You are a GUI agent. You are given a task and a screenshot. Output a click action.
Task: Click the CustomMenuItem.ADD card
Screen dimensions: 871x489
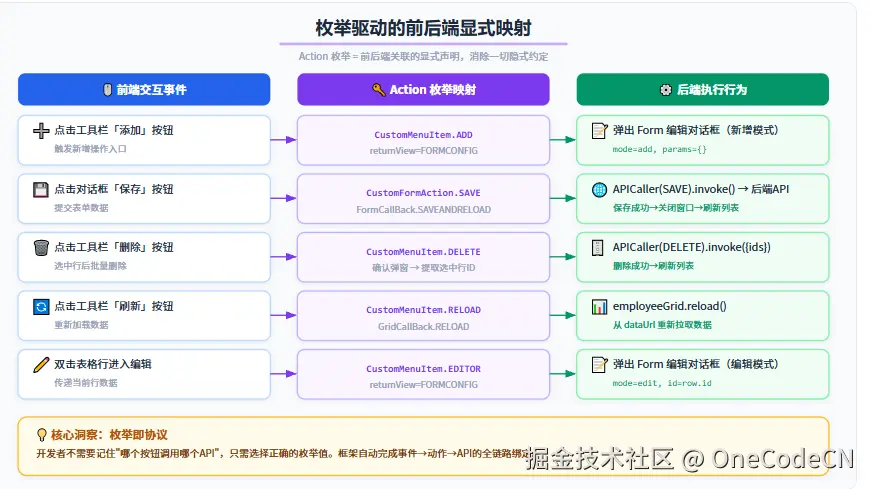tap(423, 140)
